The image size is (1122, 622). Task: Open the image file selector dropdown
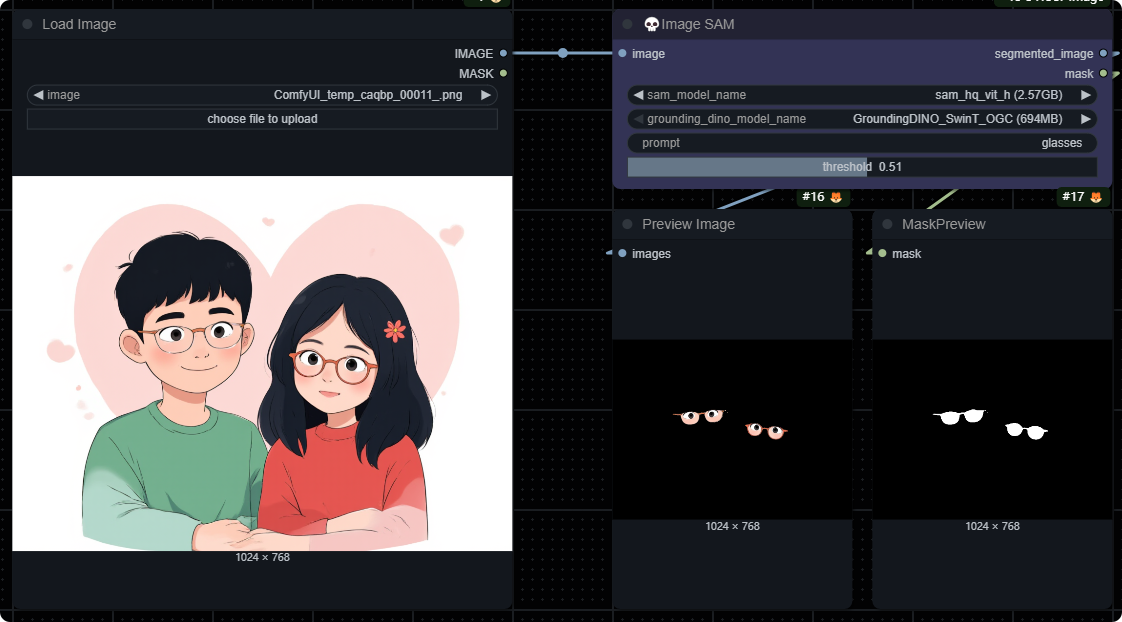point(262,95)
